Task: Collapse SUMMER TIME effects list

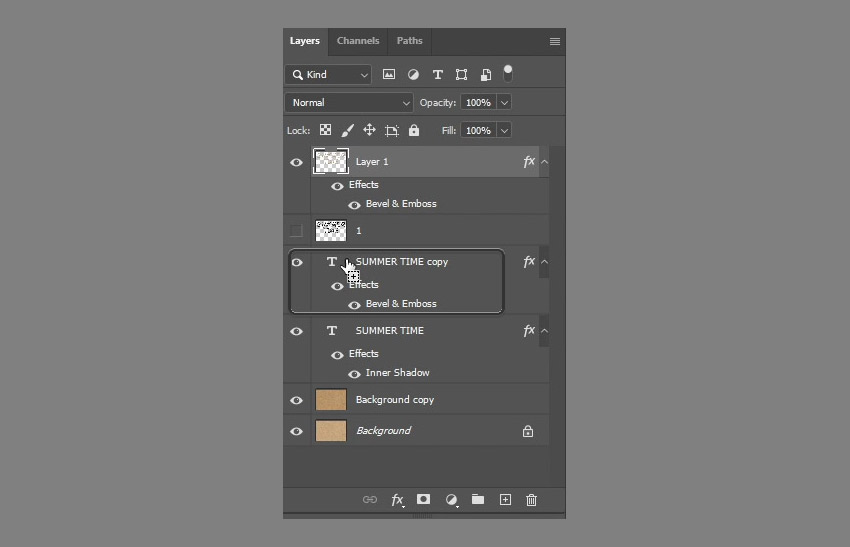Action: (544, 331)
